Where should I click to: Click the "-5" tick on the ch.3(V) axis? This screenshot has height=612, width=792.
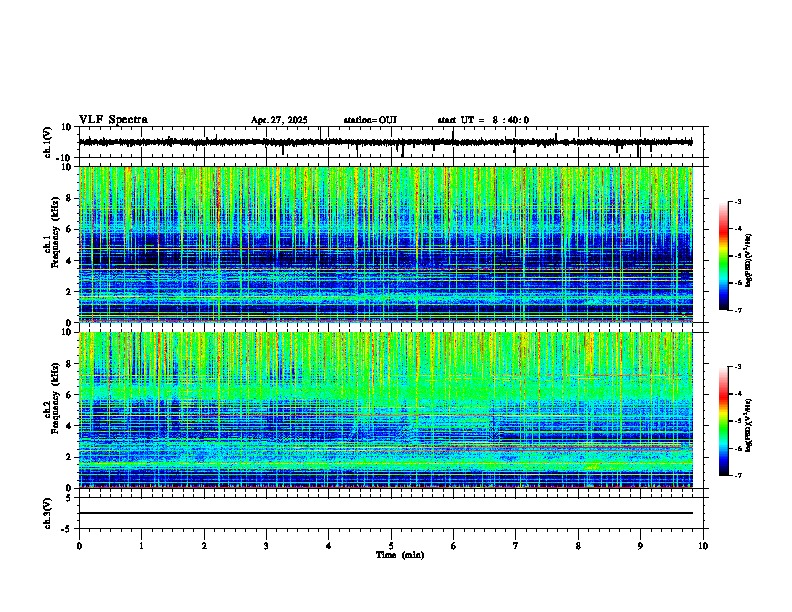click(68, 528)
